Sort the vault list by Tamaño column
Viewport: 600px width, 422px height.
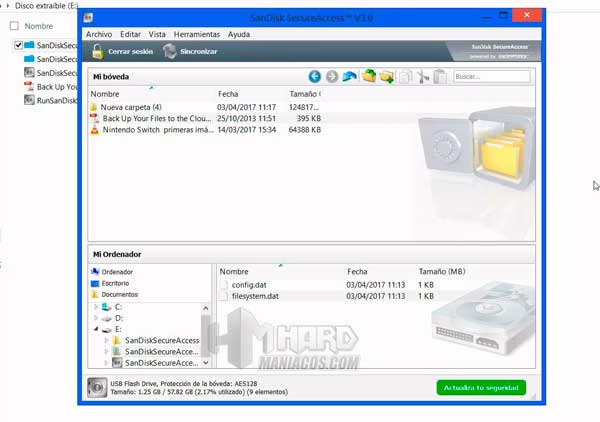(305, 94)
